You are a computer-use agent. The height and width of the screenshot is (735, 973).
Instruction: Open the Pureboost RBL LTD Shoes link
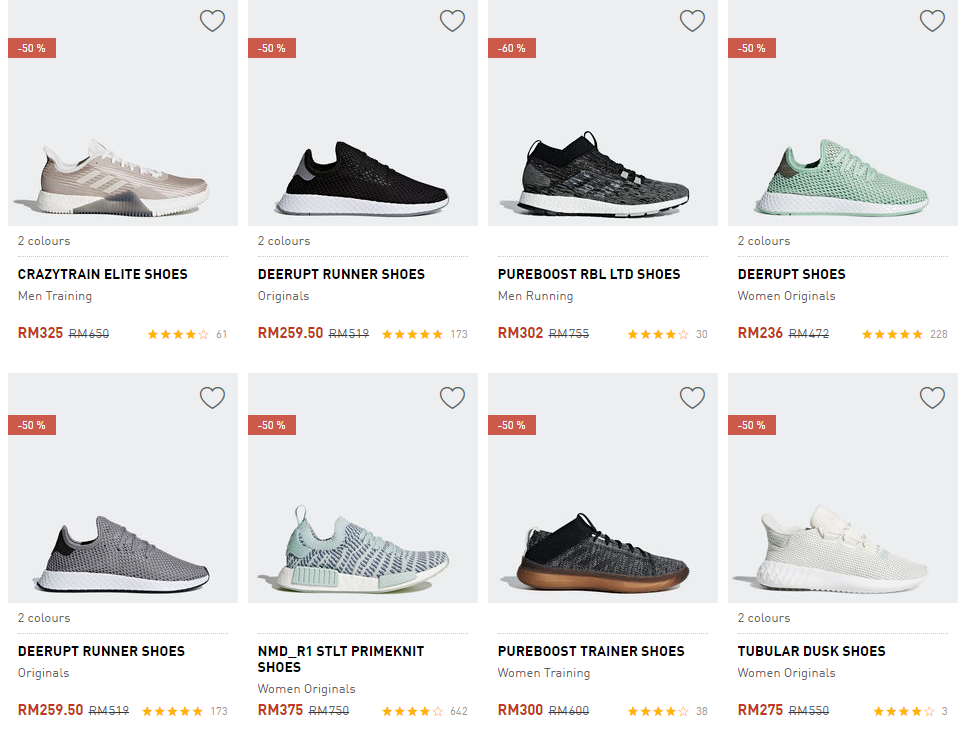589,274
